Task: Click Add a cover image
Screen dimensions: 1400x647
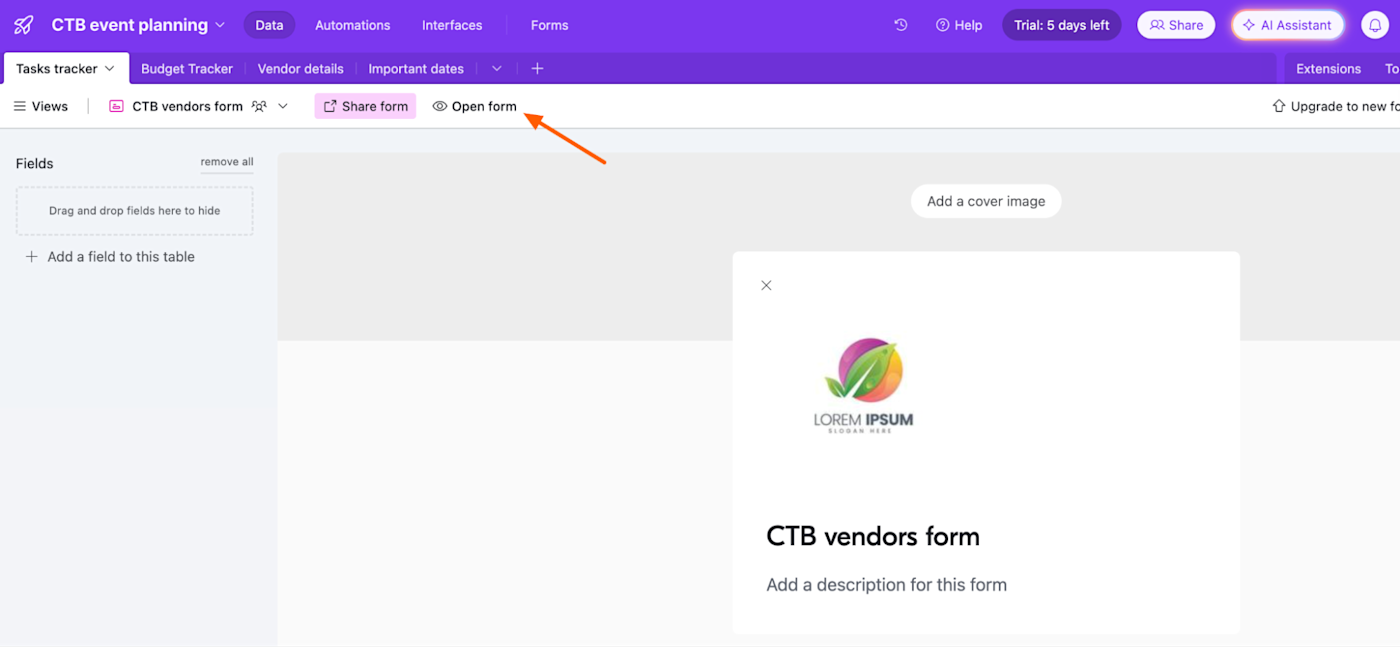Action: tap(986, 201)
